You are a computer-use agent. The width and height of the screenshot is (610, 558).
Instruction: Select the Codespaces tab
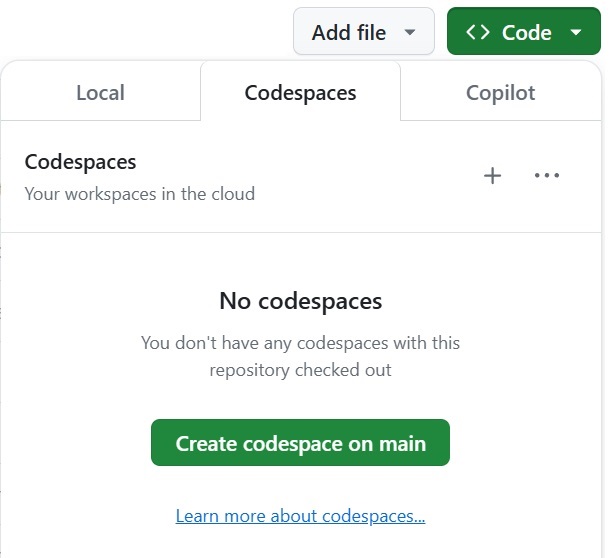[x=300, y=92]
